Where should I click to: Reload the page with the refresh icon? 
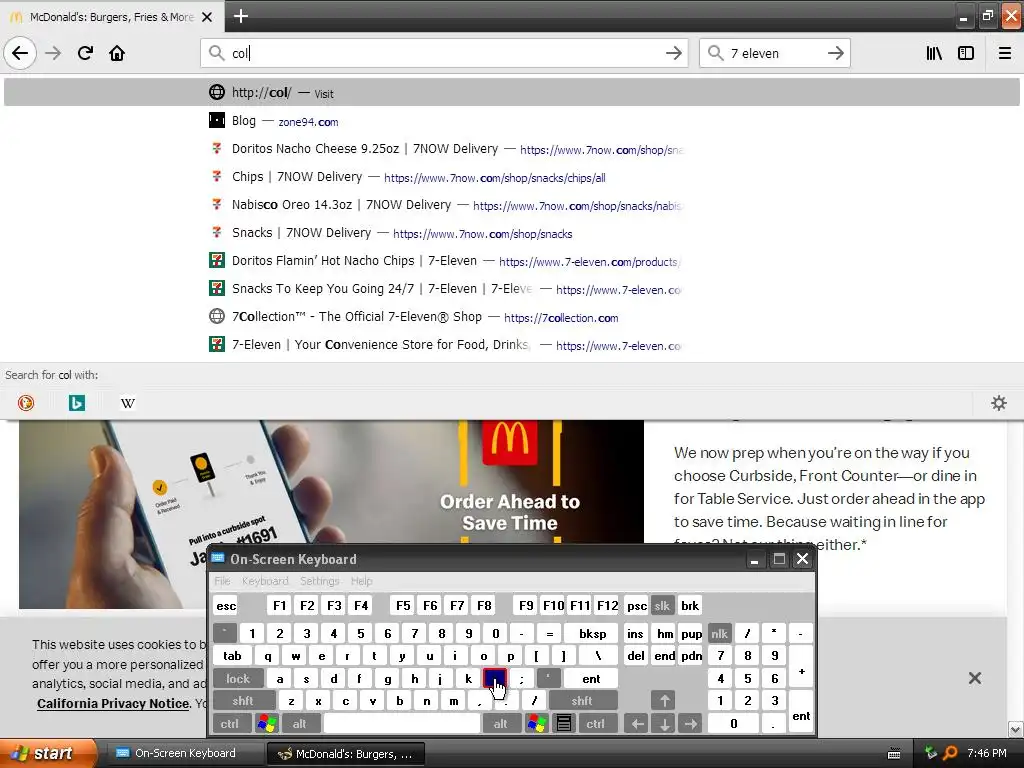click(85, 53)
